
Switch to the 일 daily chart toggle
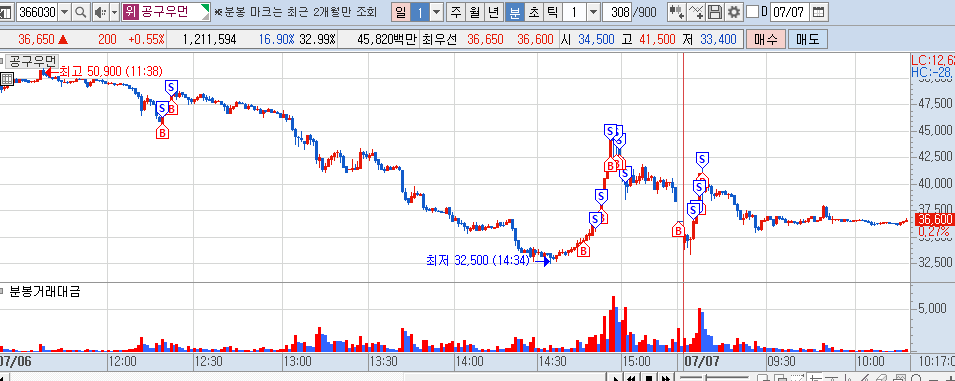coord(400,12)
